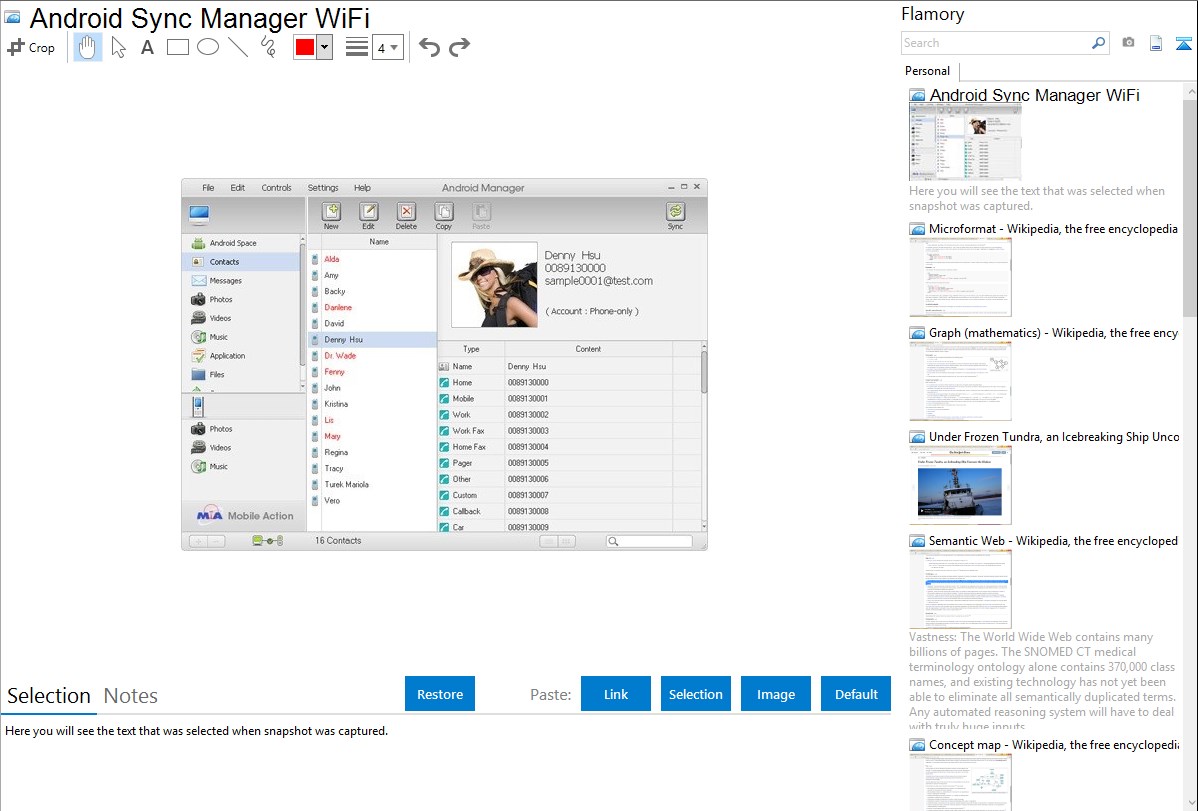Click the connection status icon in Android Manager footer
This screenshot has height=811, width=1198.
click(267, 541)
